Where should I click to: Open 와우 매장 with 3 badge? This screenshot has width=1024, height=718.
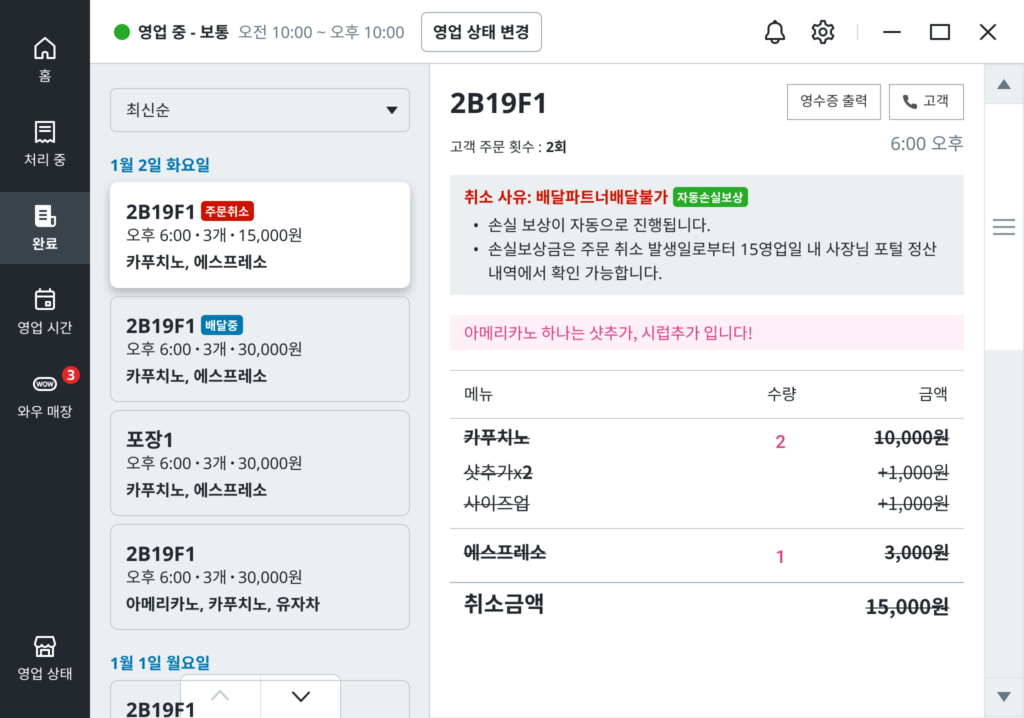(45, 395)
